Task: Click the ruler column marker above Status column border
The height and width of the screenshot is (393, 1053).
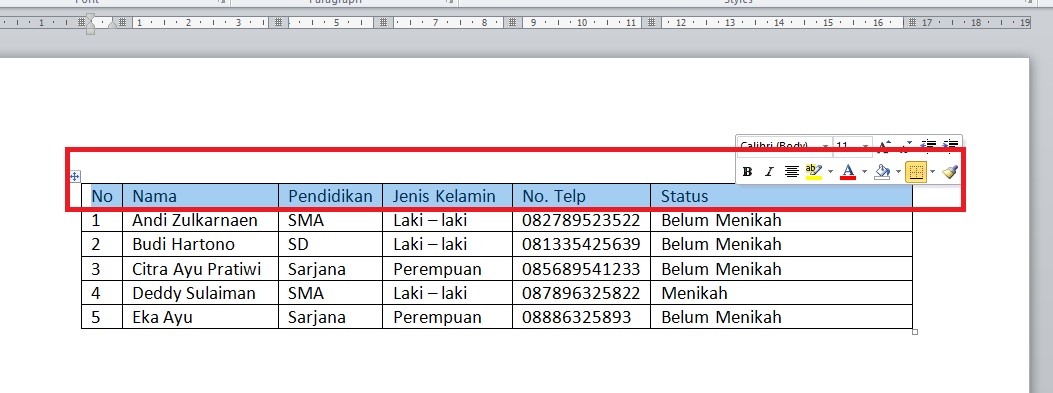Action: pos(650,23)
